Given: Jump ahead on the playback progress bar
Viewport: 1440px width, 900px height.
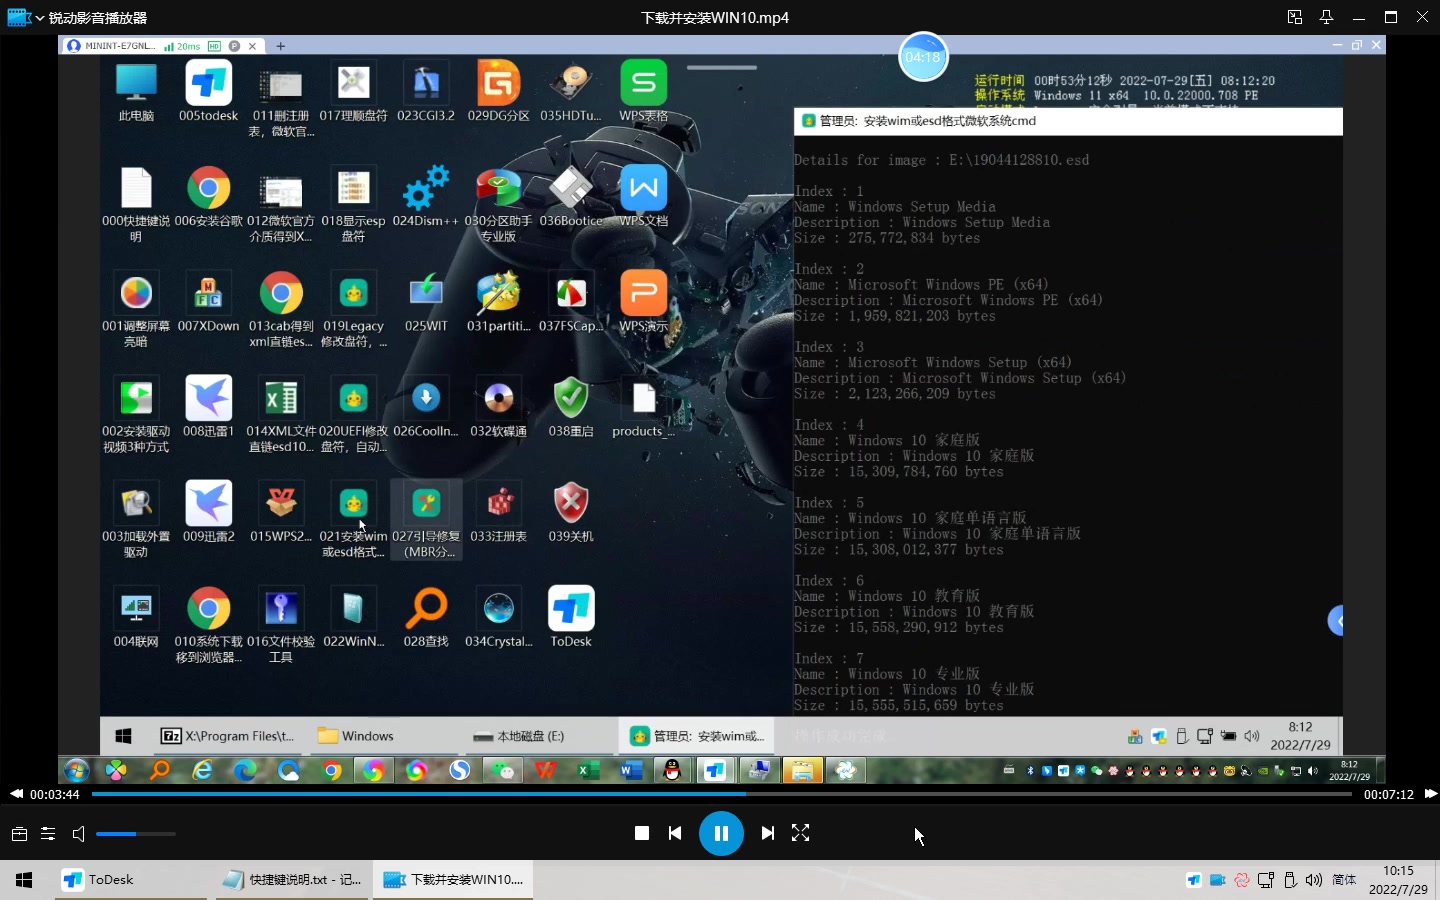Looking at the screenshot, I should click(1000, 794).
